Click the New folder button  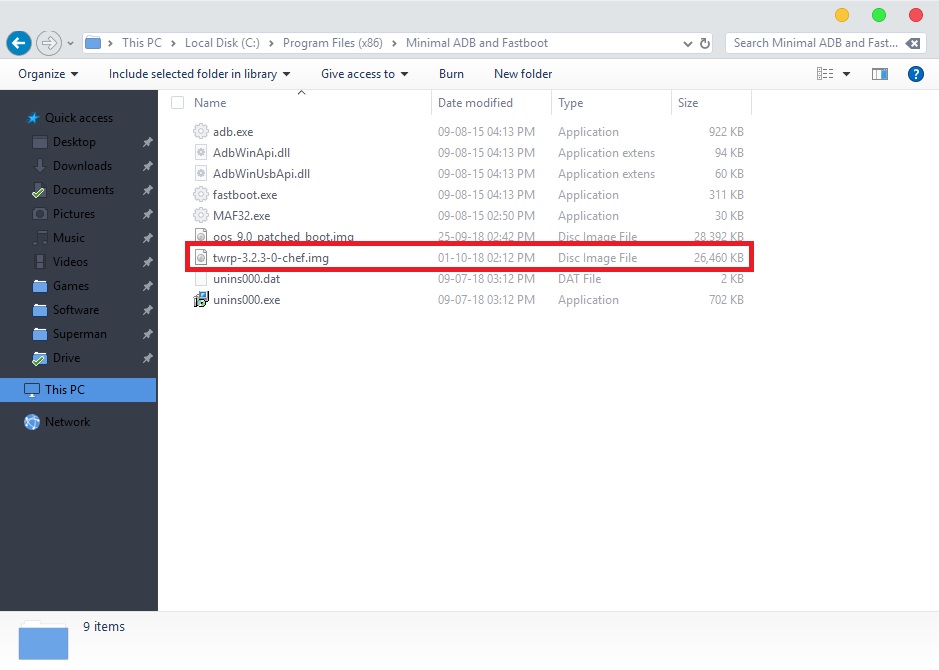[x=523, y=74]
